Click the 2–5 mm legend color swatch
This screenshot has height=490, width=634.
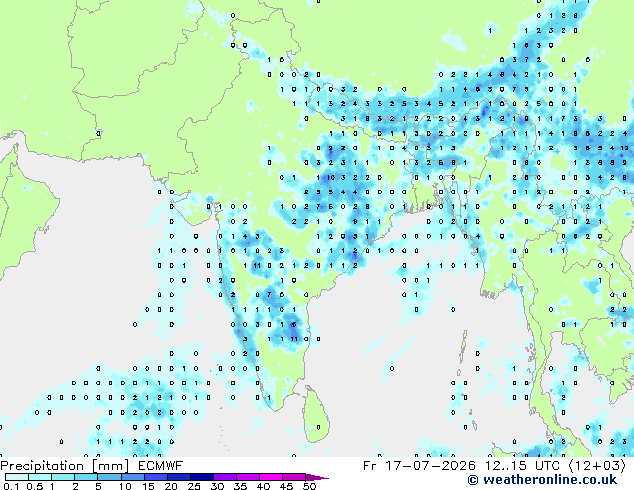click(87, 477)
